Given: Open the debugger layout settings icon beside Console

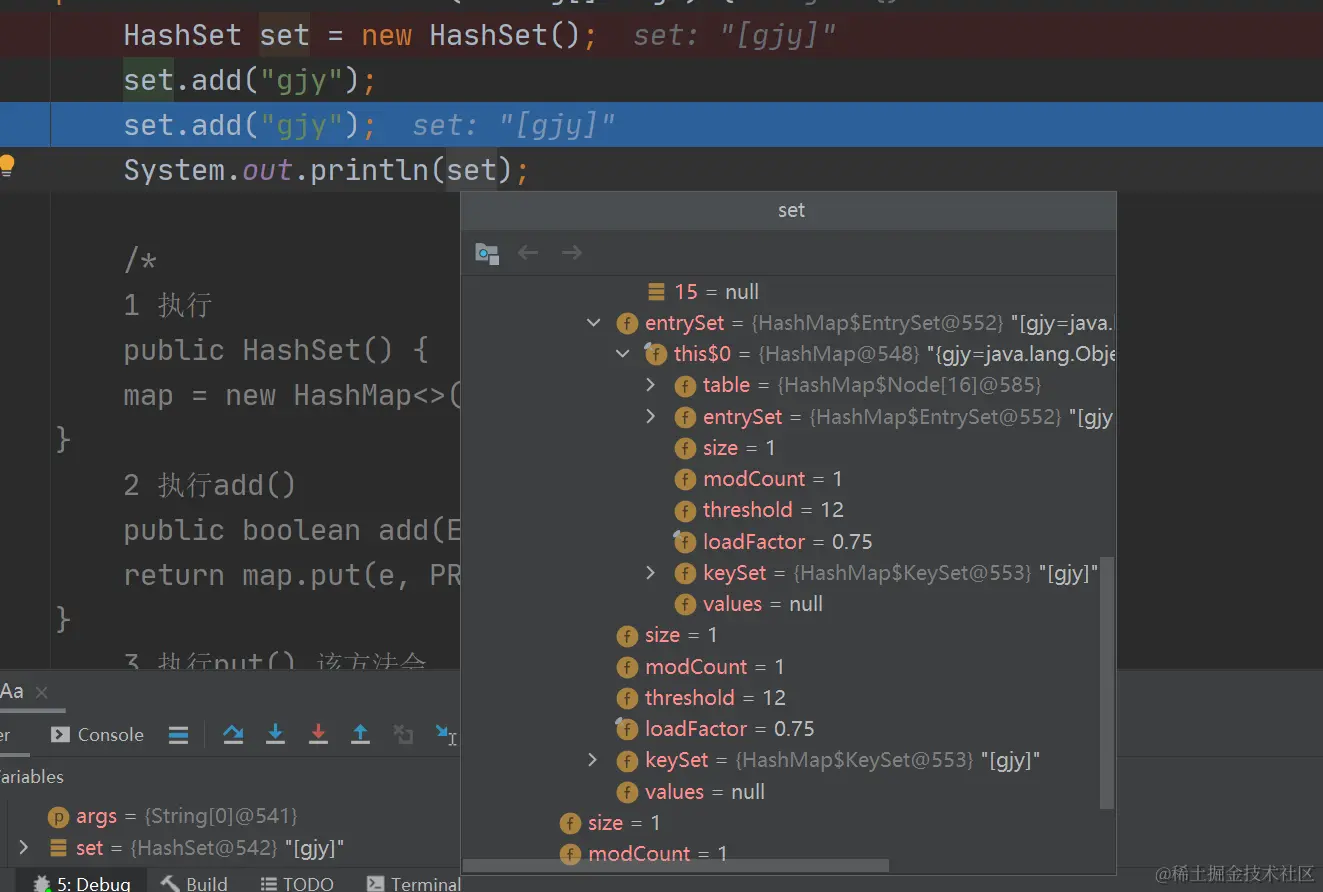Looking at the screenshot, I should pyautogui.click(x=179, y=735).
